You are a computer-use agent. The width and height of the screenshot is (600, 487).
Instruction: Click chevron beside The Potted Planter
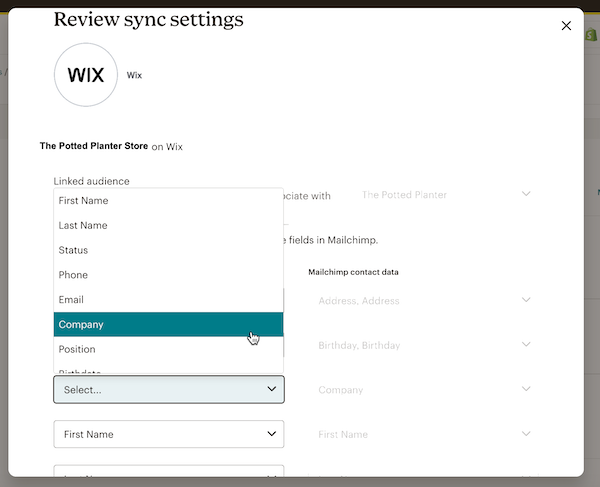pyautogui.click(x=526, y=194)
